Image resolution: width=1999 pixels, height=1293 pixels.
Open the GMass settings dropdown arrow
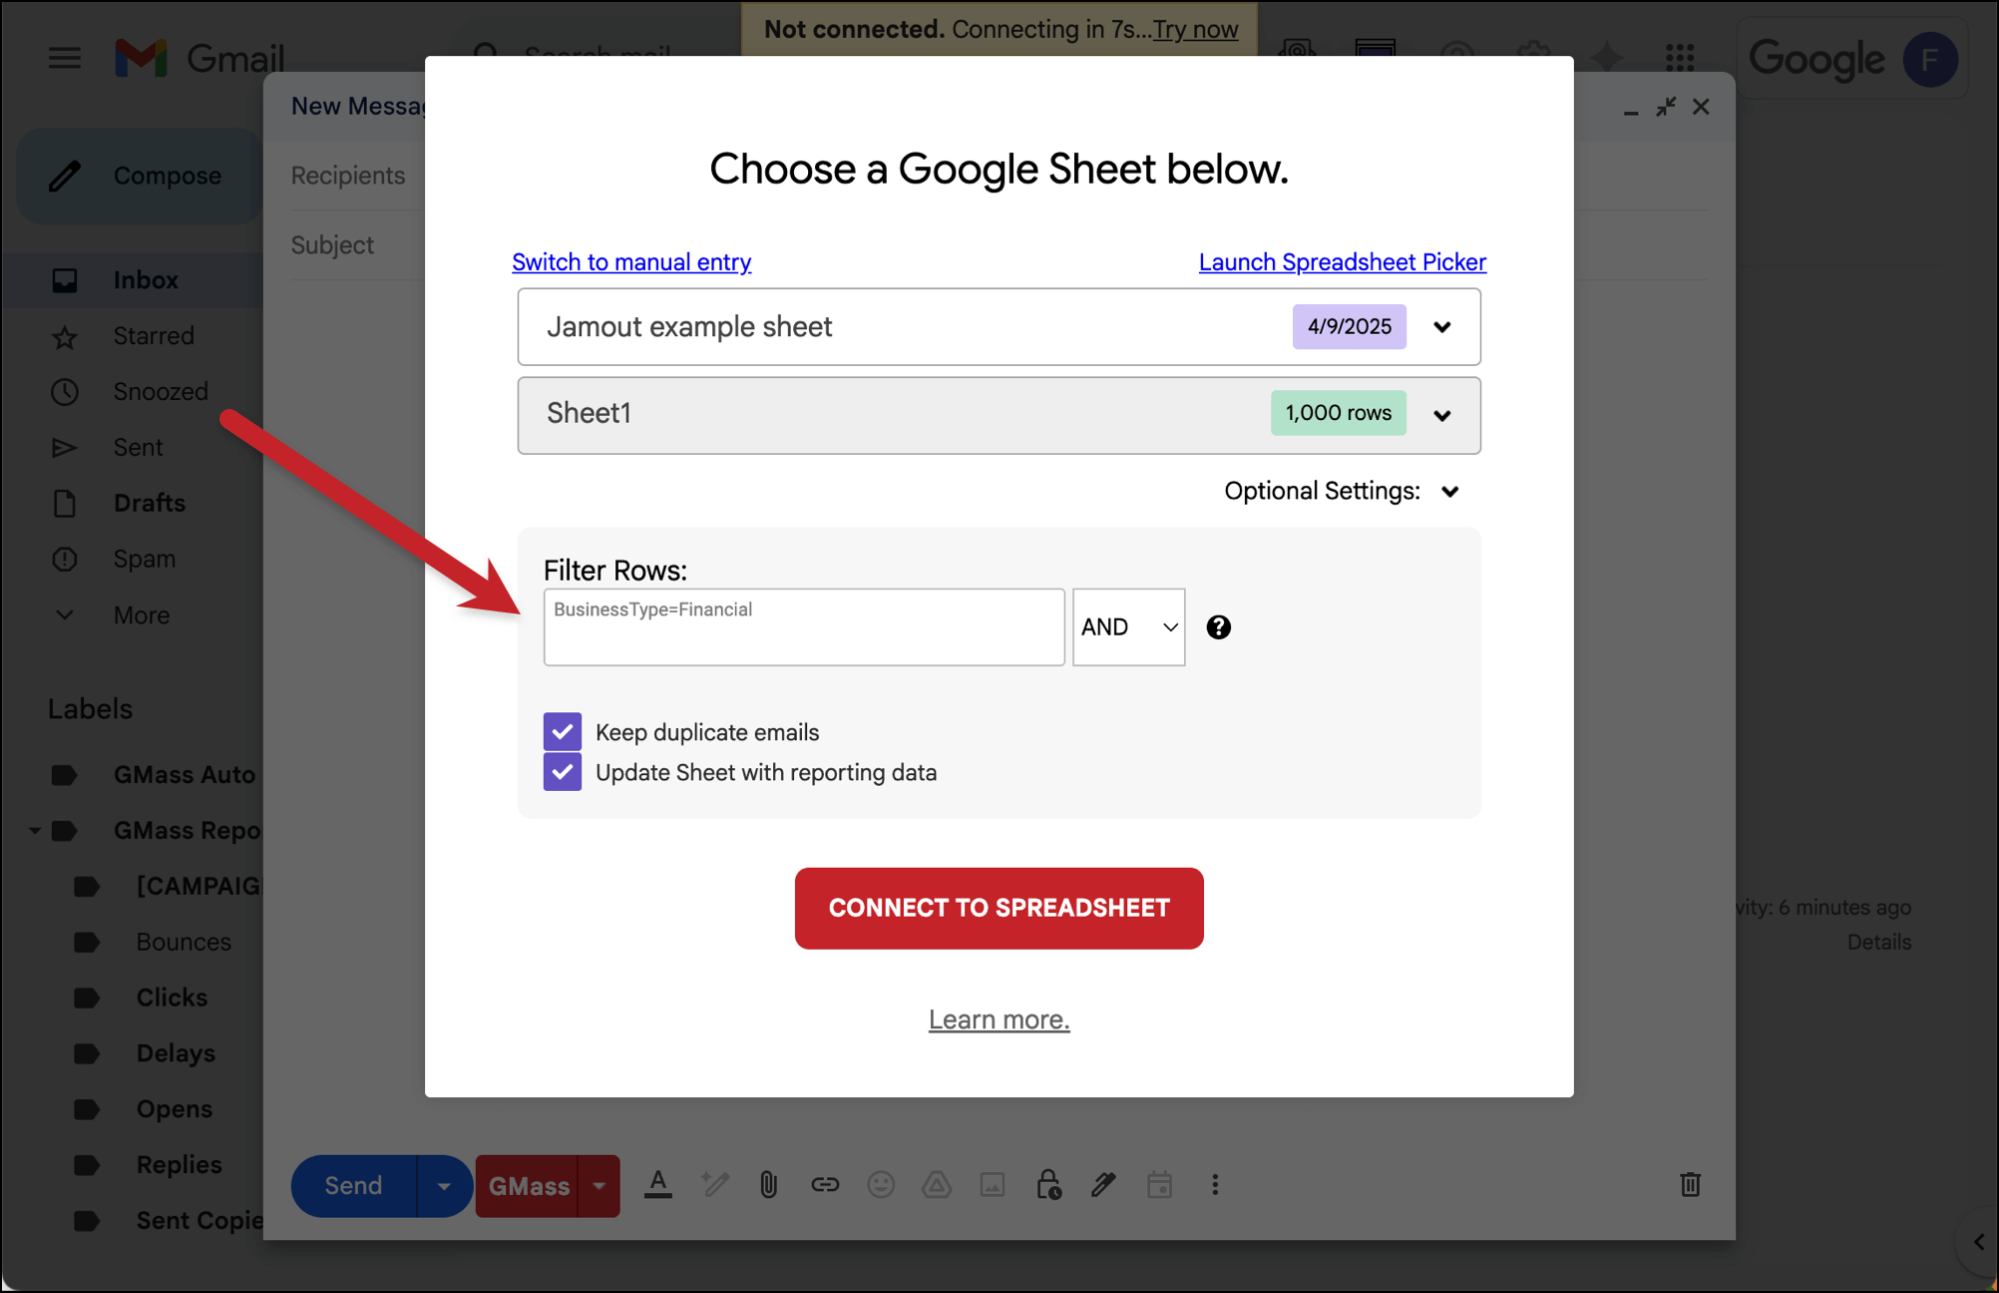(599, 1186)
